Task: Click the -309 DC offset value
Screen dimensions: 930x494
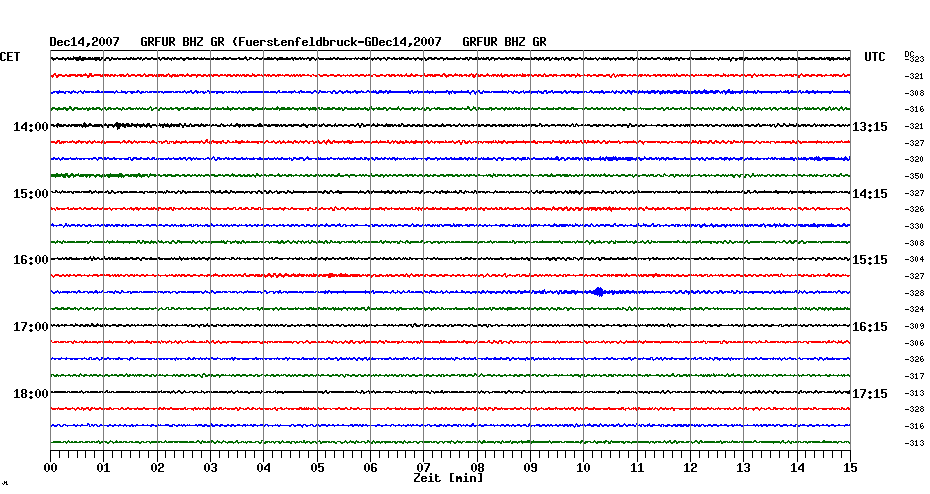Action: click(x=915, y=326)
